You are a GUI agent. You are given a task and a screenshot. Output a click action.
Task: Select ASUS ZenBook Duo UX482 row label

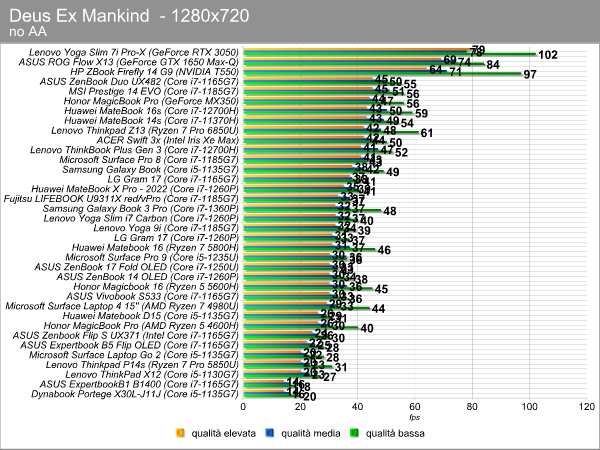[x=139, y=82]
